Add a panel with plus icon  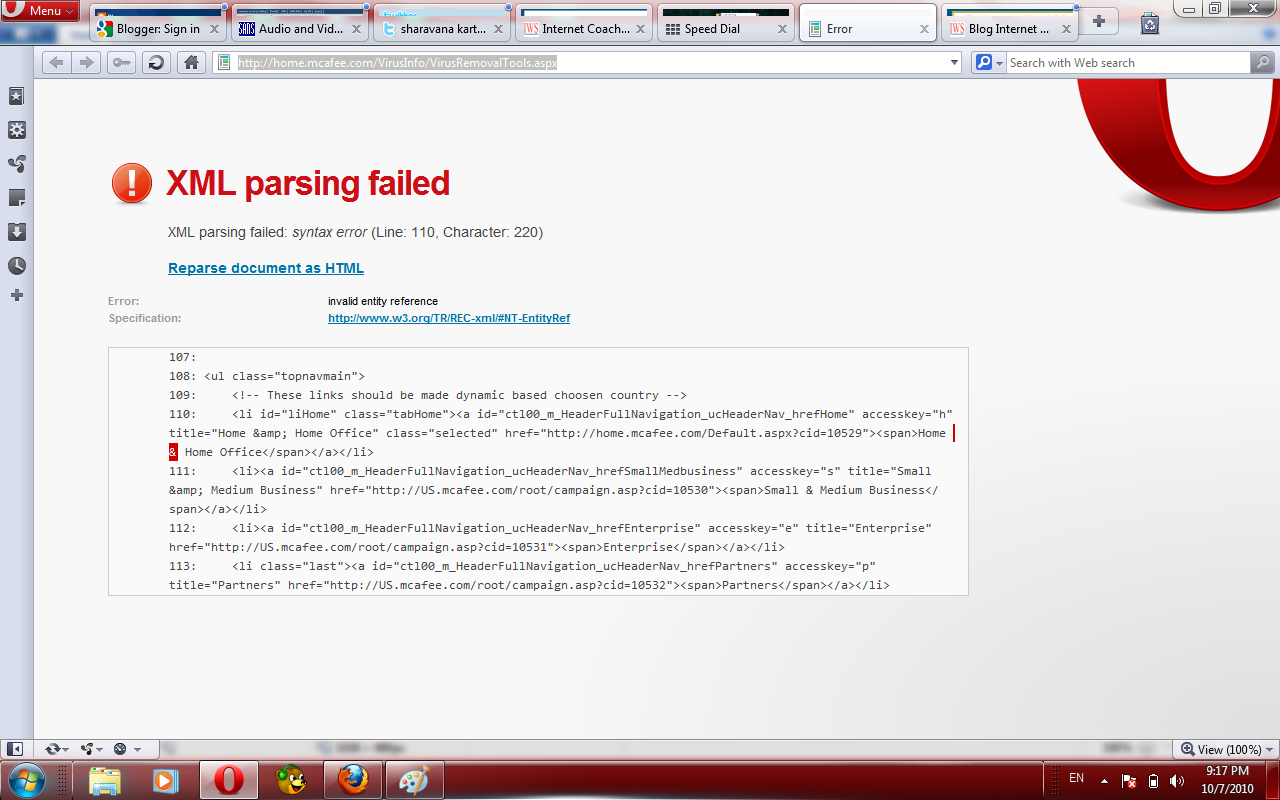pyautogui.click(x=17, y=295)
